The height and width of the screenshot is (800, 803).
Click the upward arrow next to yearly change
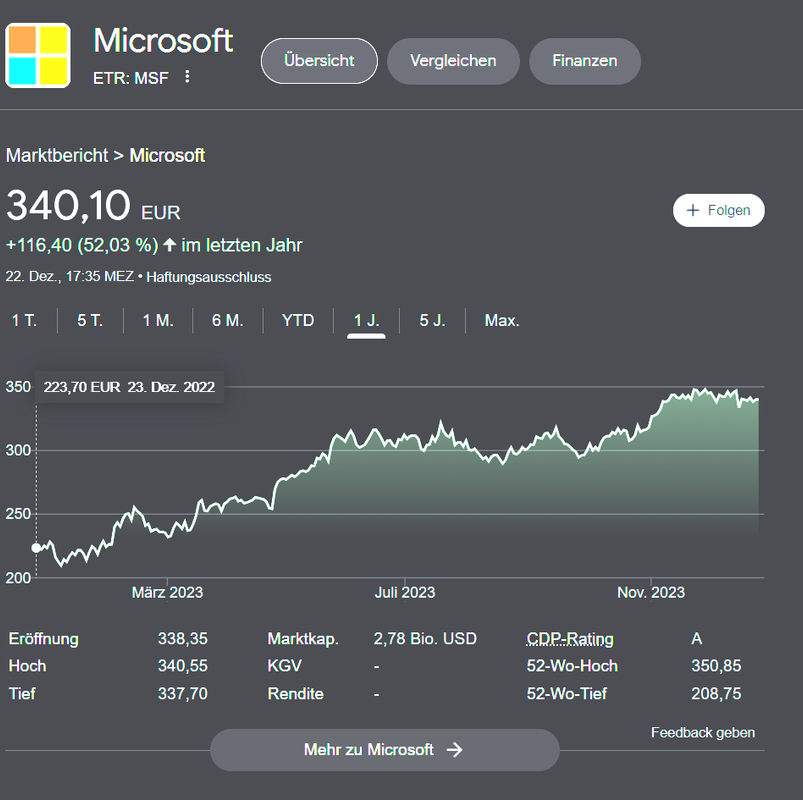pos(170,245)
